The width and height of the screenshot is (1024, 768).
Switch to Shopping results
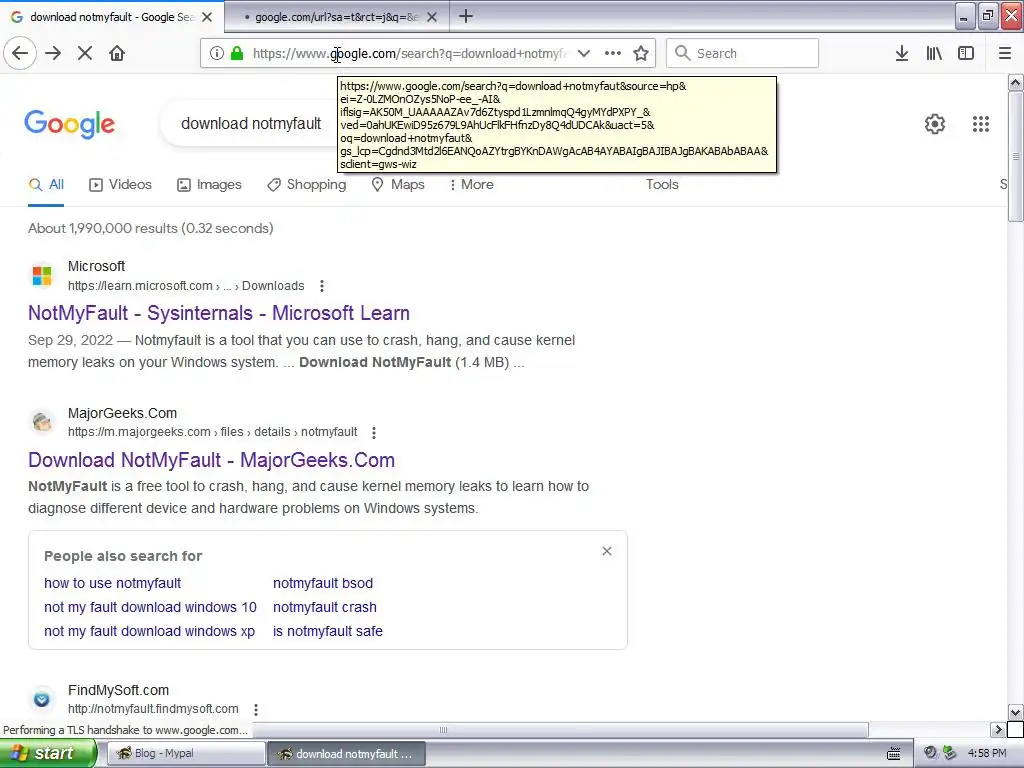[x=306, y=185]
